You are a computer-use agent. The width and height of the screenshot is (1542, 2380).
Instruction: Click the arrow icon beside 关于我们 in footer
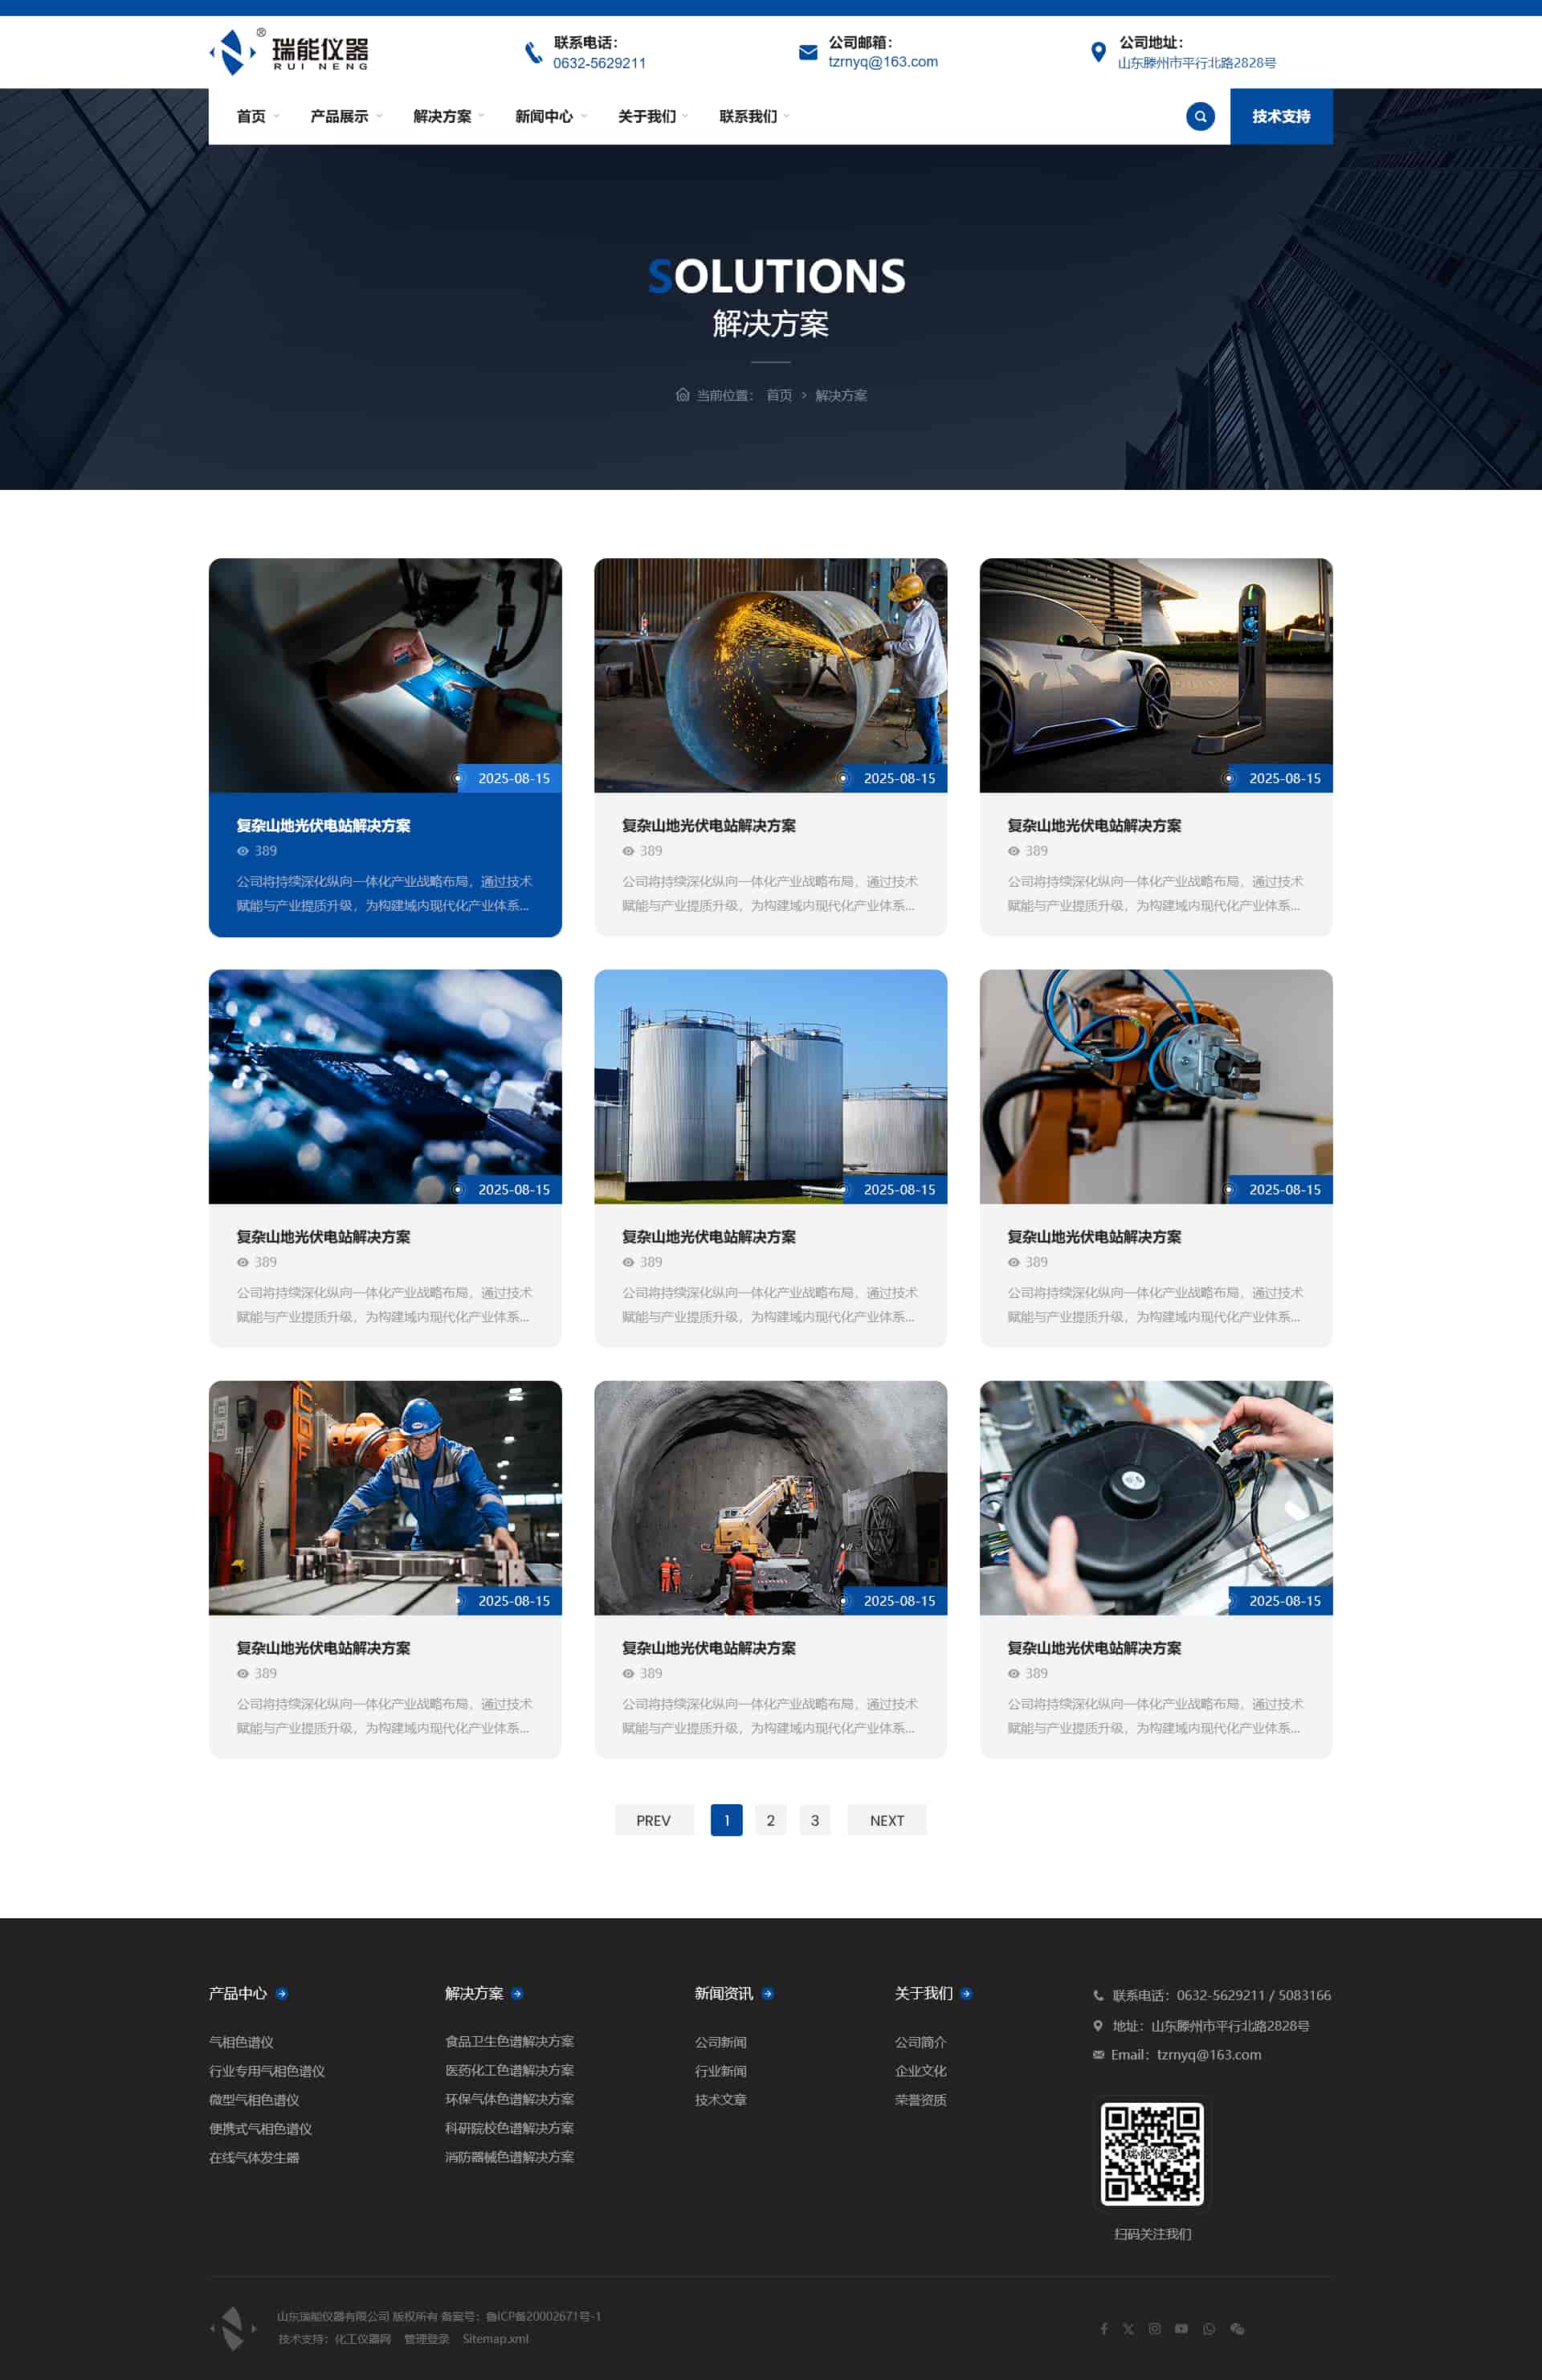click(x=966, y=1993)
